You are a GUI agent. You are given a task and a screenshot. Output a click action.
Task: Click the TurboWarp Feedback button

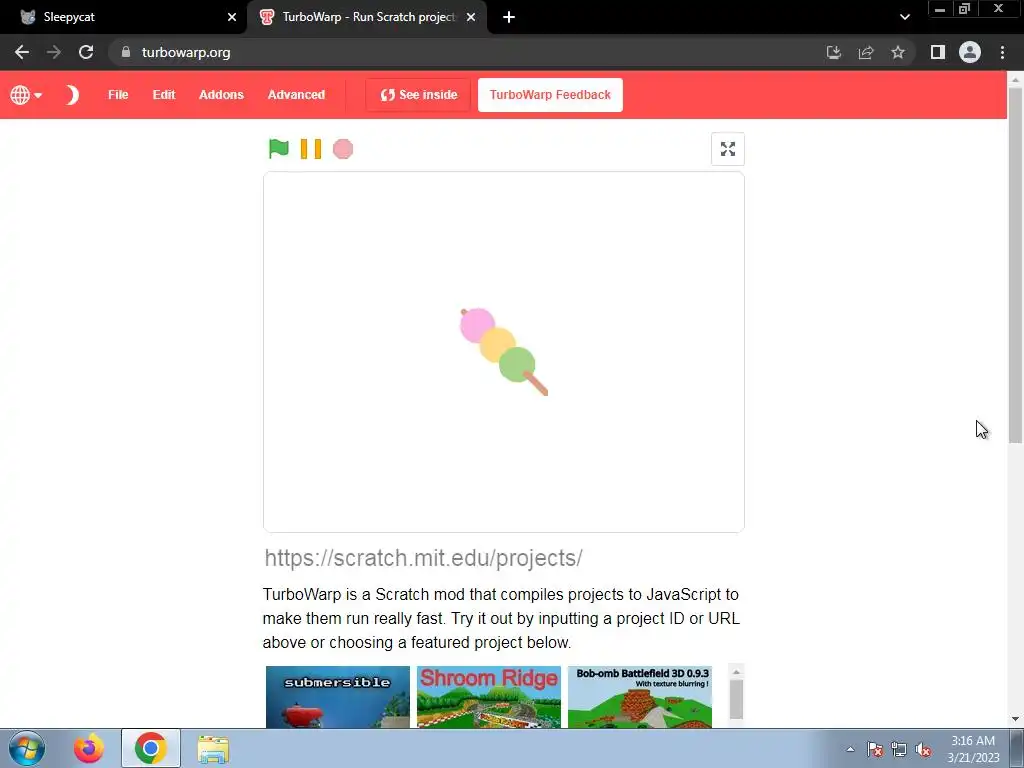(550, 95)
